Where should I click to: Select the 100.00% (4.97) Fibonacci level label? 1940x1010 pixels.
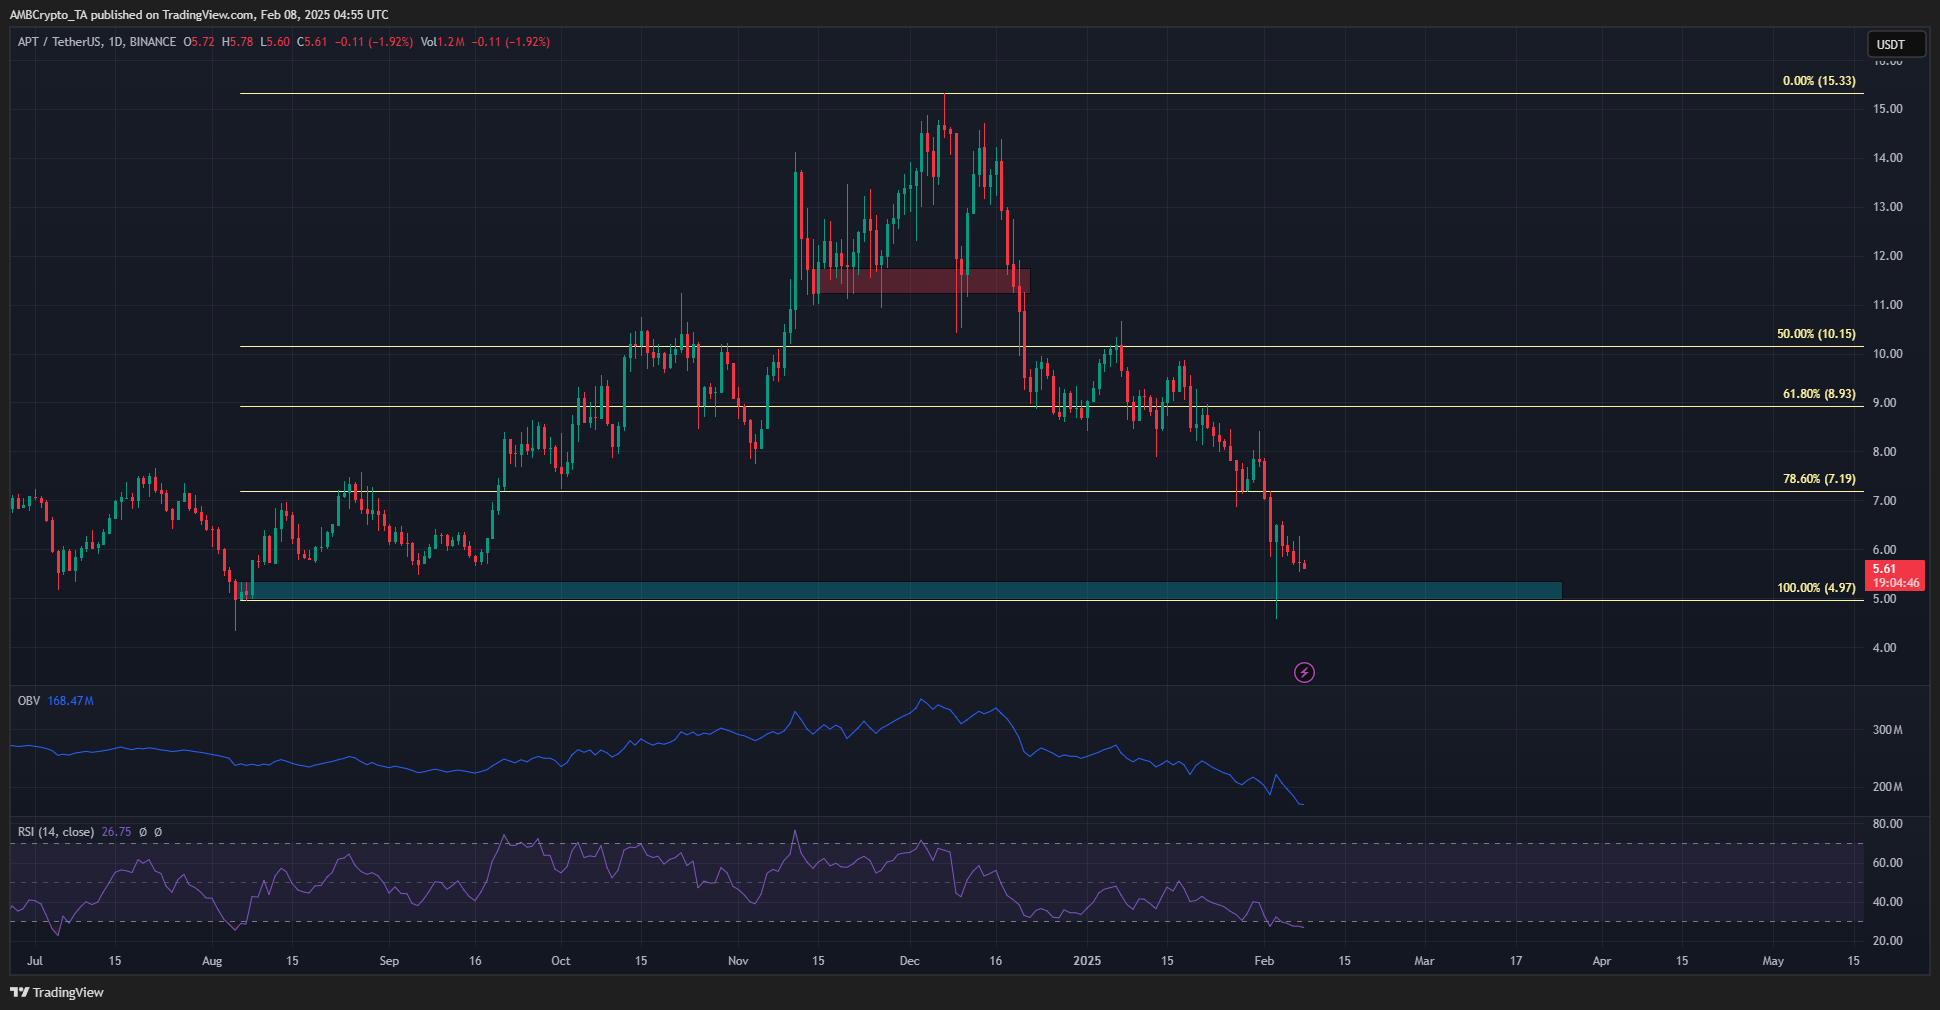pyautogui.click(x=1815, y=588)
